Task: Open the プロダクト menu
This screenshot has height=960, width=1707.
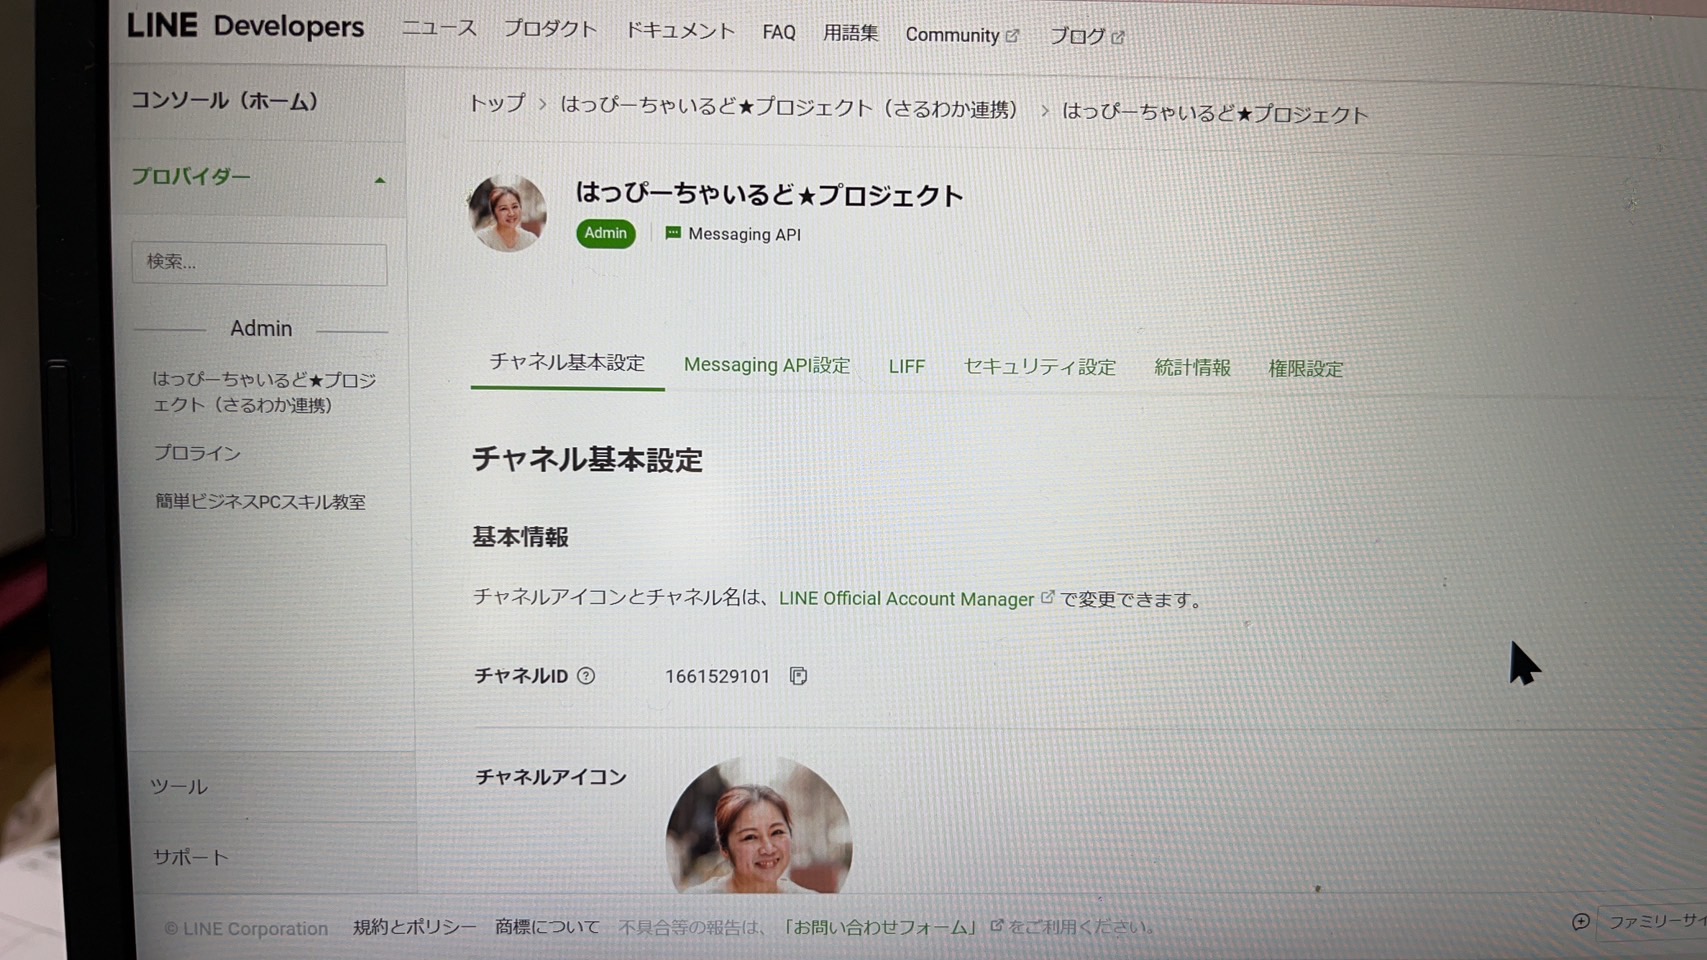Action: click(x=550, y=29)
